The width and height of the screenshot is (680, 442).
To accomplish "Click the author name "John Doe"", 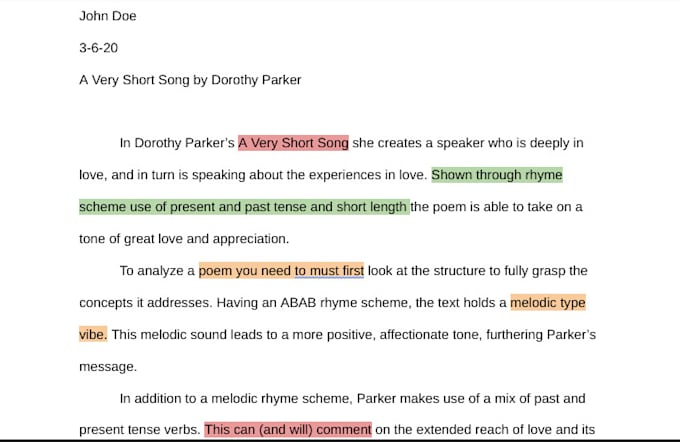I will click(108, 16).
